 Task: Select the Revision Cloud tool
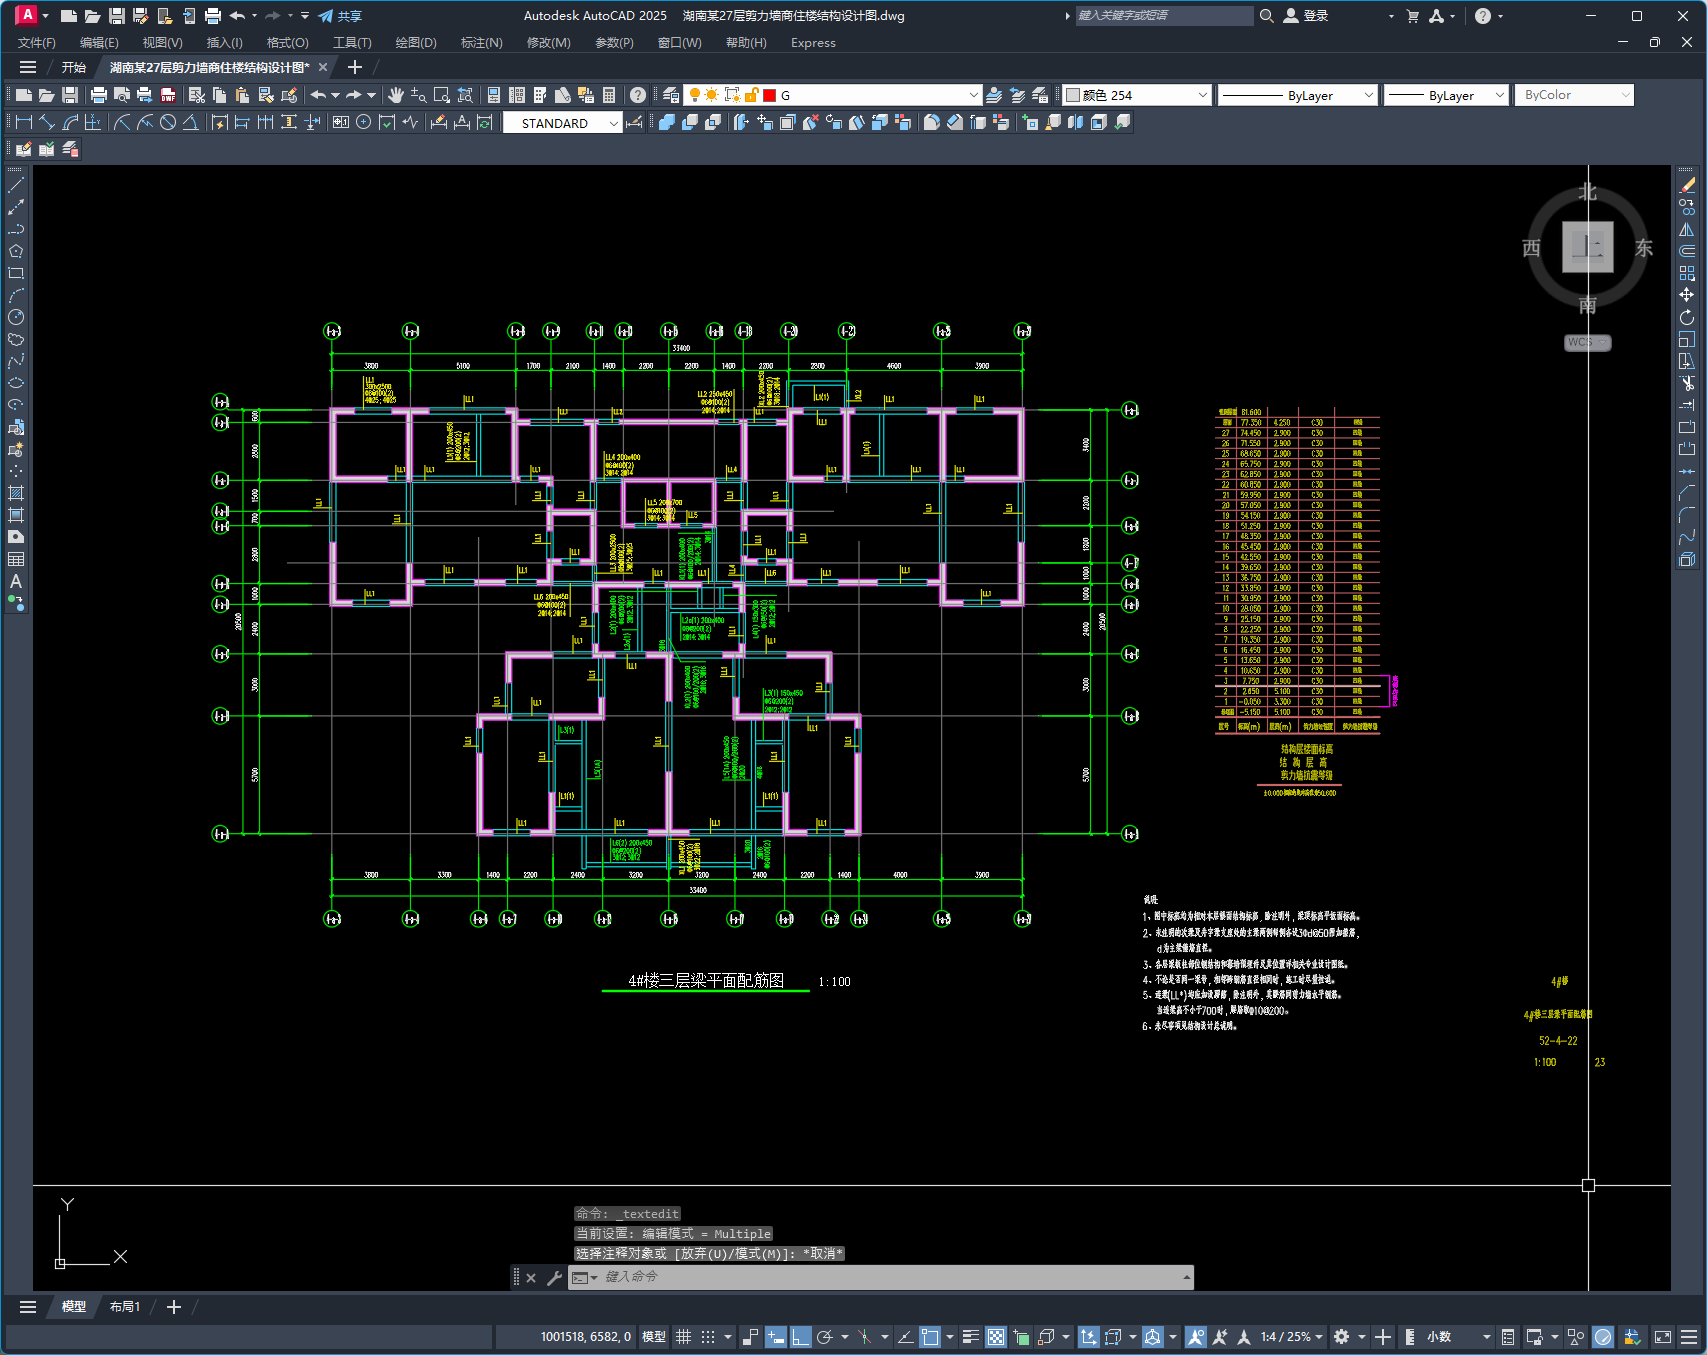pyautogui.click(x=16, y=339)
